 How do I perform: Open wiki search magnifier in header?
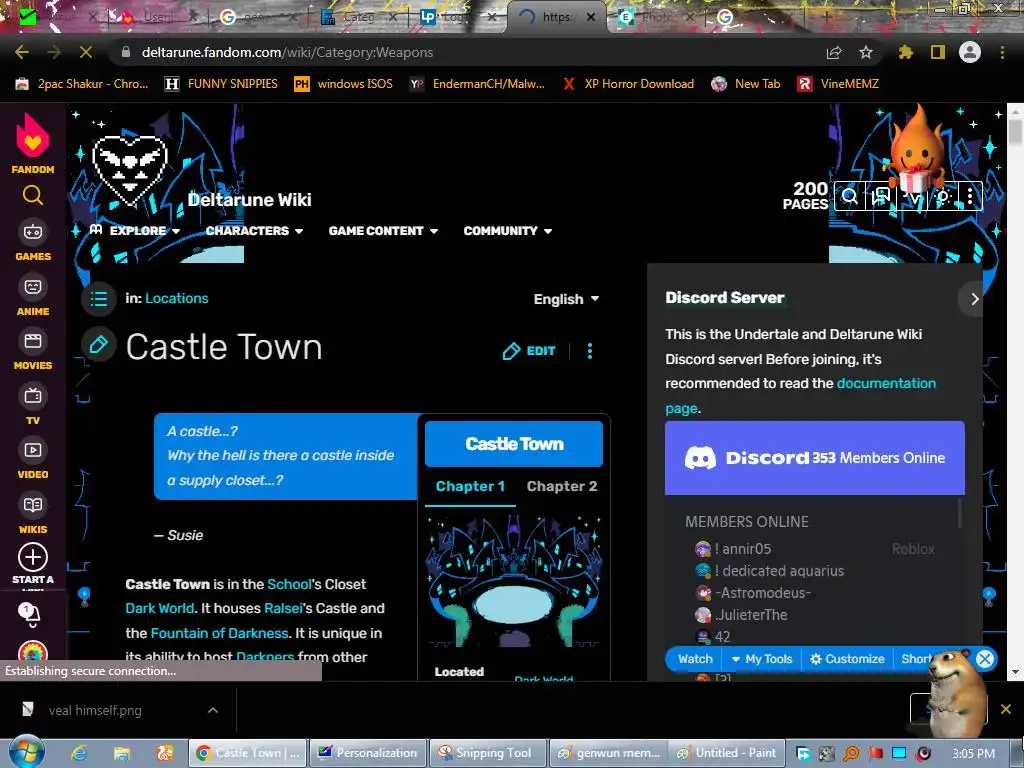click(x=850, y=196)
